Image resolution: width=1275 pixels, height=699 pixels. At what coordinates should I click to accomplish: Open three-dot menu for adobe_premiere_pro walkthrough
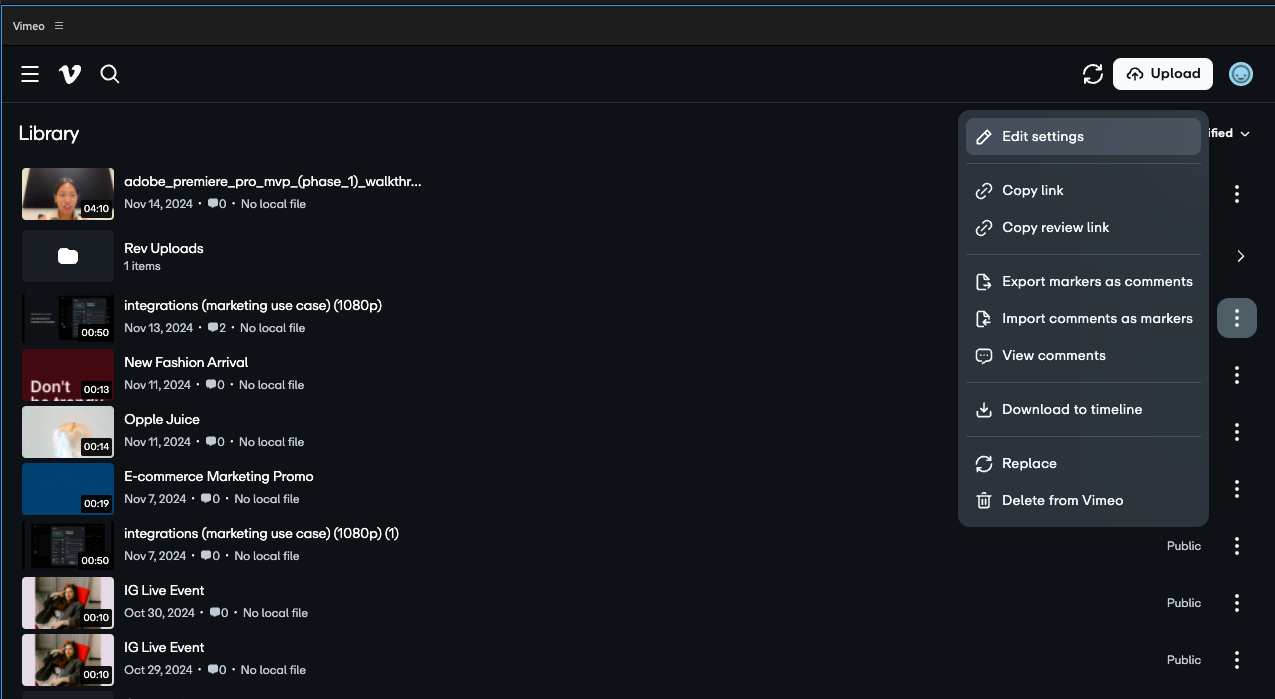1237,194
